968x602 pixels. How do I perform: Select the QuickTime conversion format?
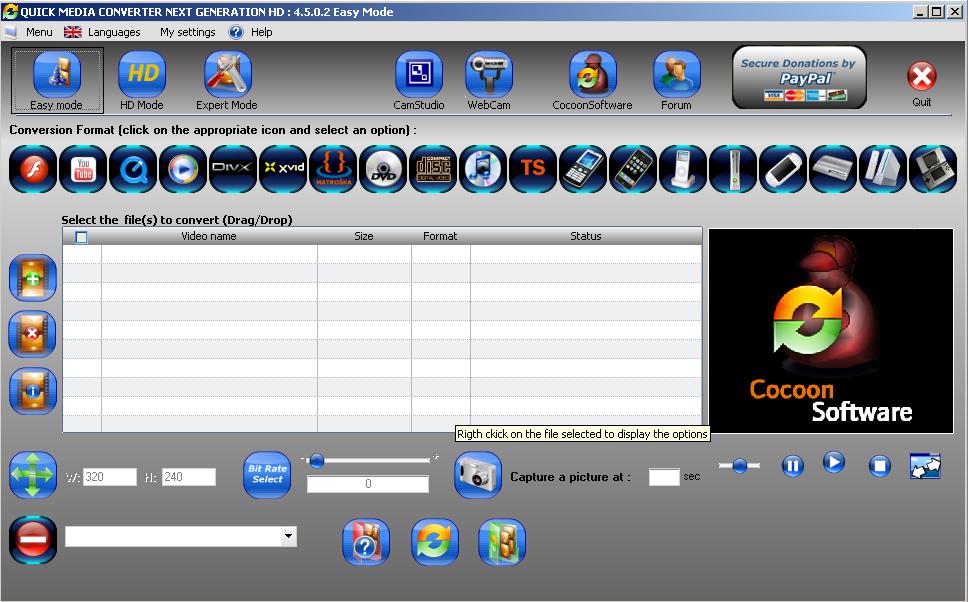coord(133,169)
